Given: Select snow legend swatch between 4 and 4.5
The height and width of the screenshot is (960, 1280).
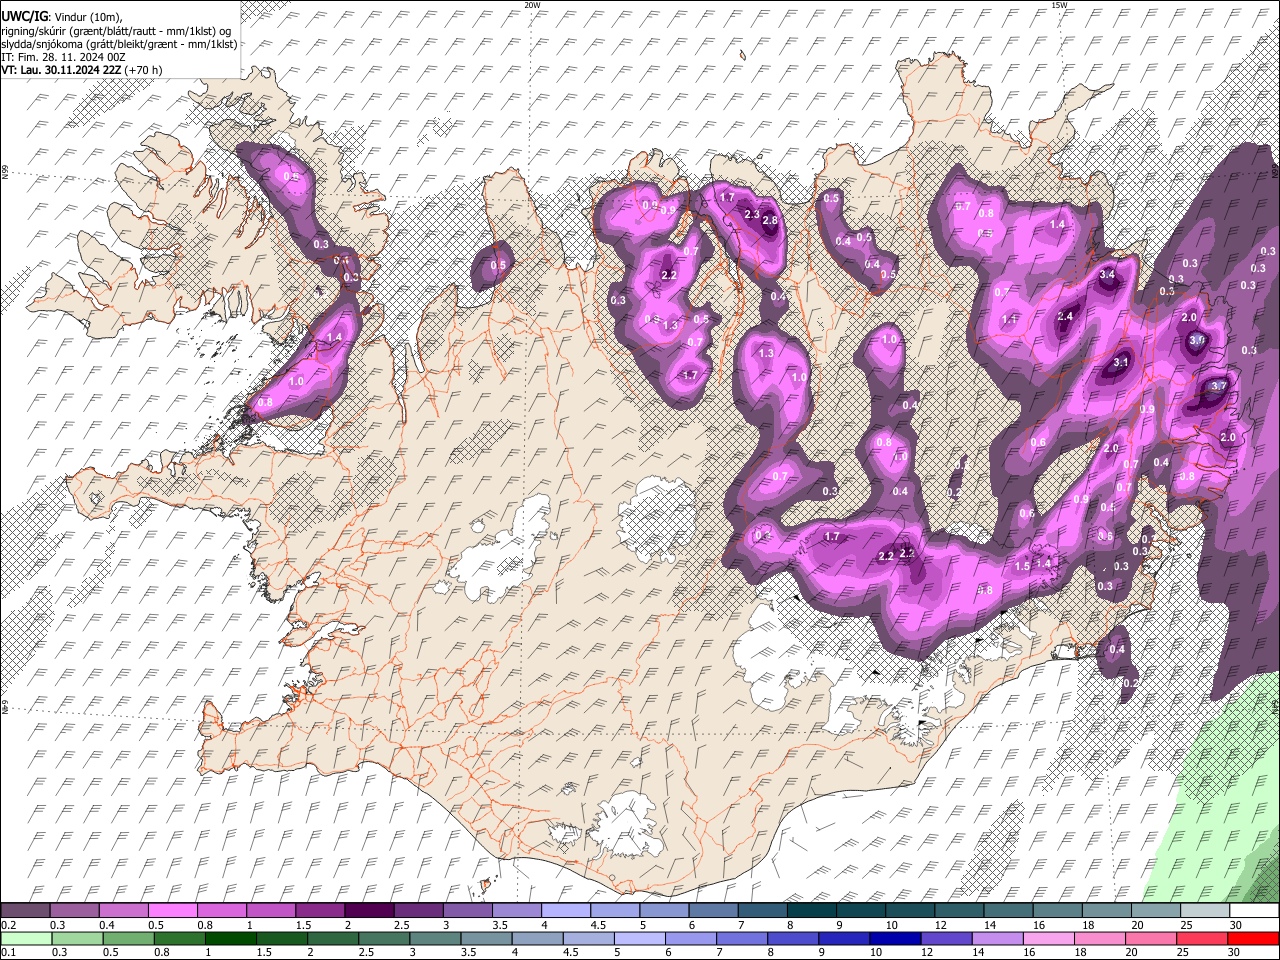Looking at the screenshot, I should click(566, 911).
